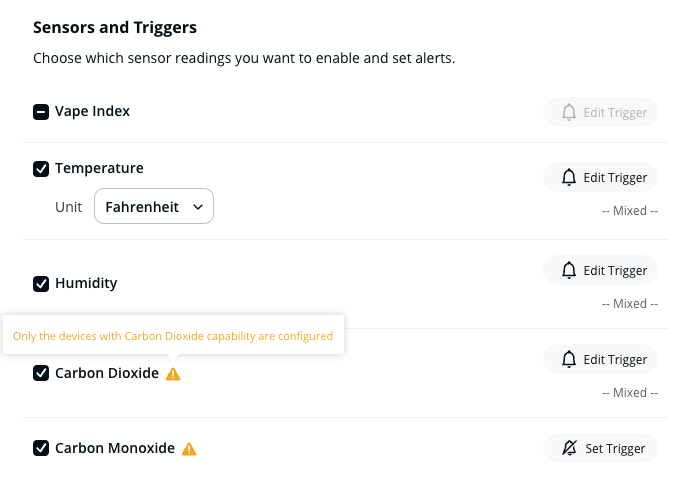Viewport: 688px width, 478px height.
Task: Click the Edit Trigger label for Temperature
Action: click(x=615, y=178)
